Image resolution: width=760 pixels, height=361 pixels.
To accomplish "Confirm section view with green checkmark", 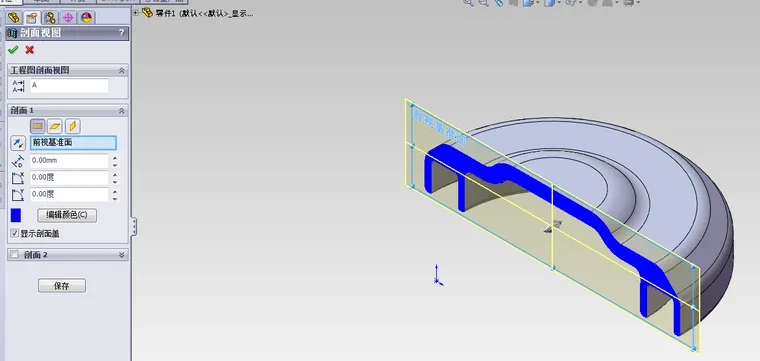I will point(13,50).
